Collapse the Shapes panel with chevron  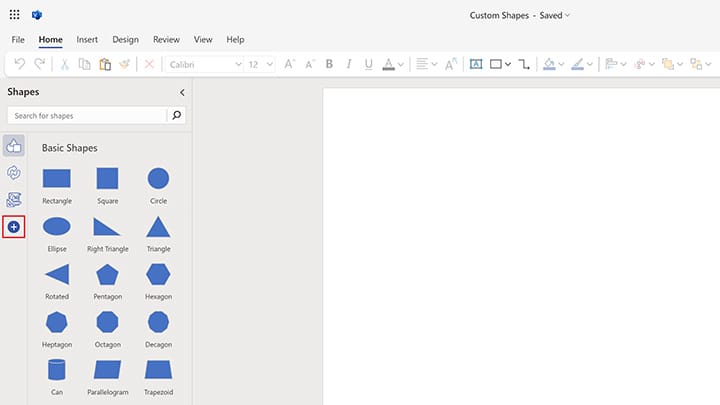[182, 92]
